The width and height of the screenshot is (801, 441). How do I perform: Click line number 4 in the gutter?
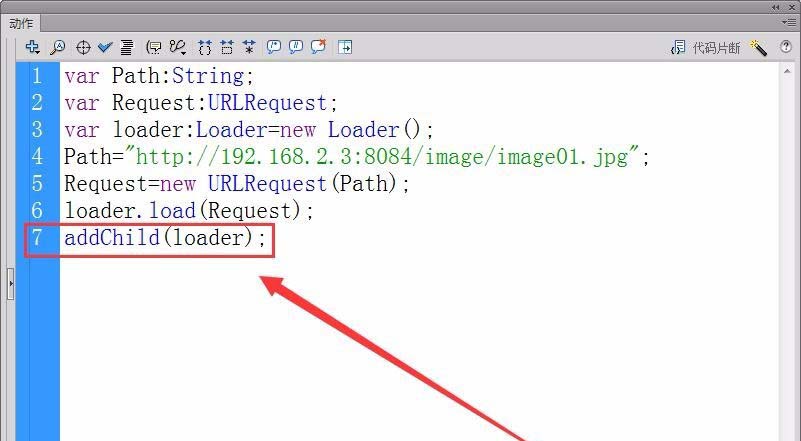tap(37, 156)
